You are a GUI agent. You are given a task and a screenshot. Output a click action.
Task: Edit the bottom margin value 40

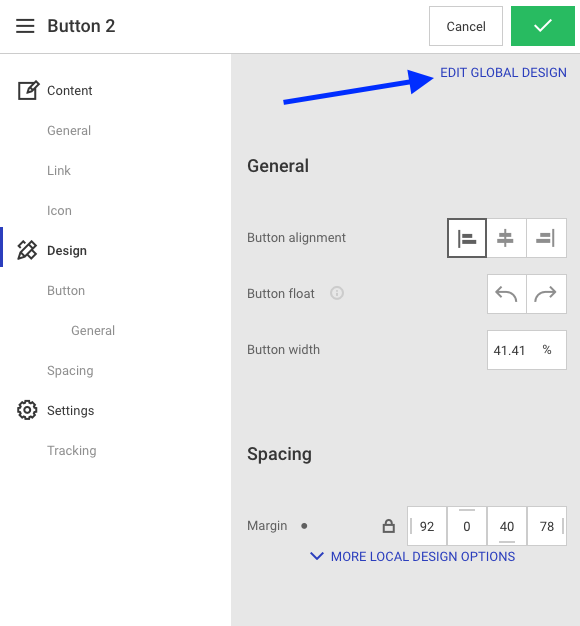click(x=507, y=526)
